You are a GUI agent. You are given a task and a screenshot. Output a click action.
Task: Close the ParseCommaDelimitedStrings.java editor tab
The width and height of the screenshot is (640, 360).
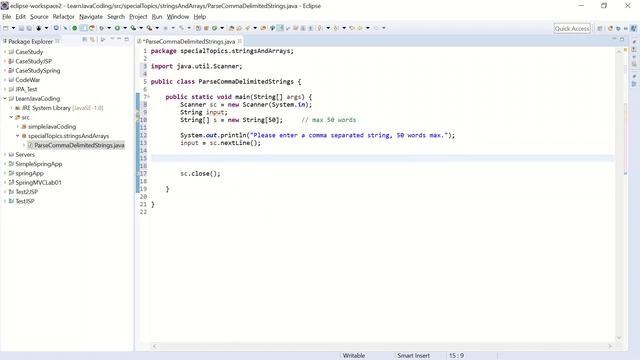[x=240, y=41]
